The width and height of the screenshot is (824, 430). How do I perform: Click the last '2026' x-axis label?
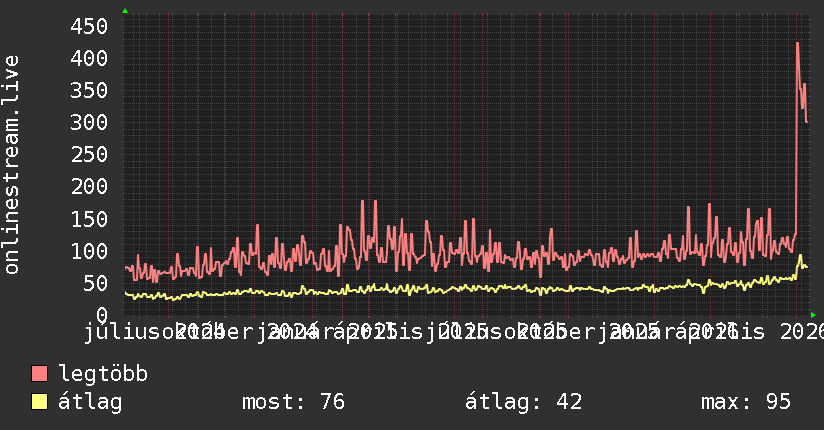(x=801, y=332)
